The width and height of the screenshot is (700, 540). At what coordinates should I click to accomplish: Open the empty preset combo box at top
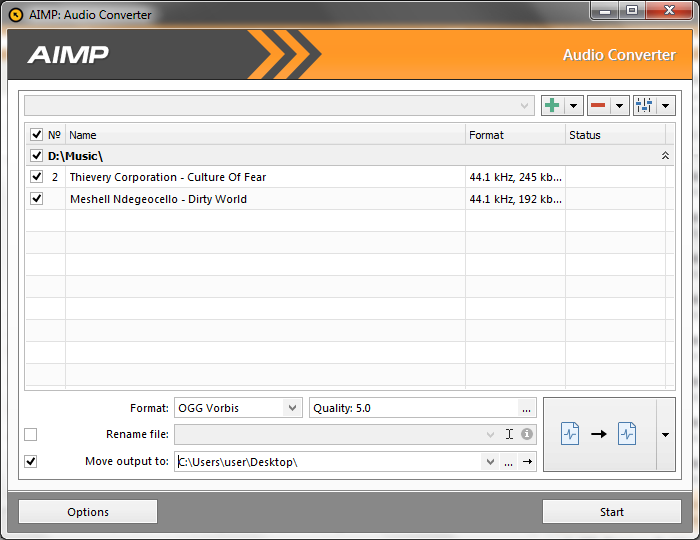pos(279,106)
